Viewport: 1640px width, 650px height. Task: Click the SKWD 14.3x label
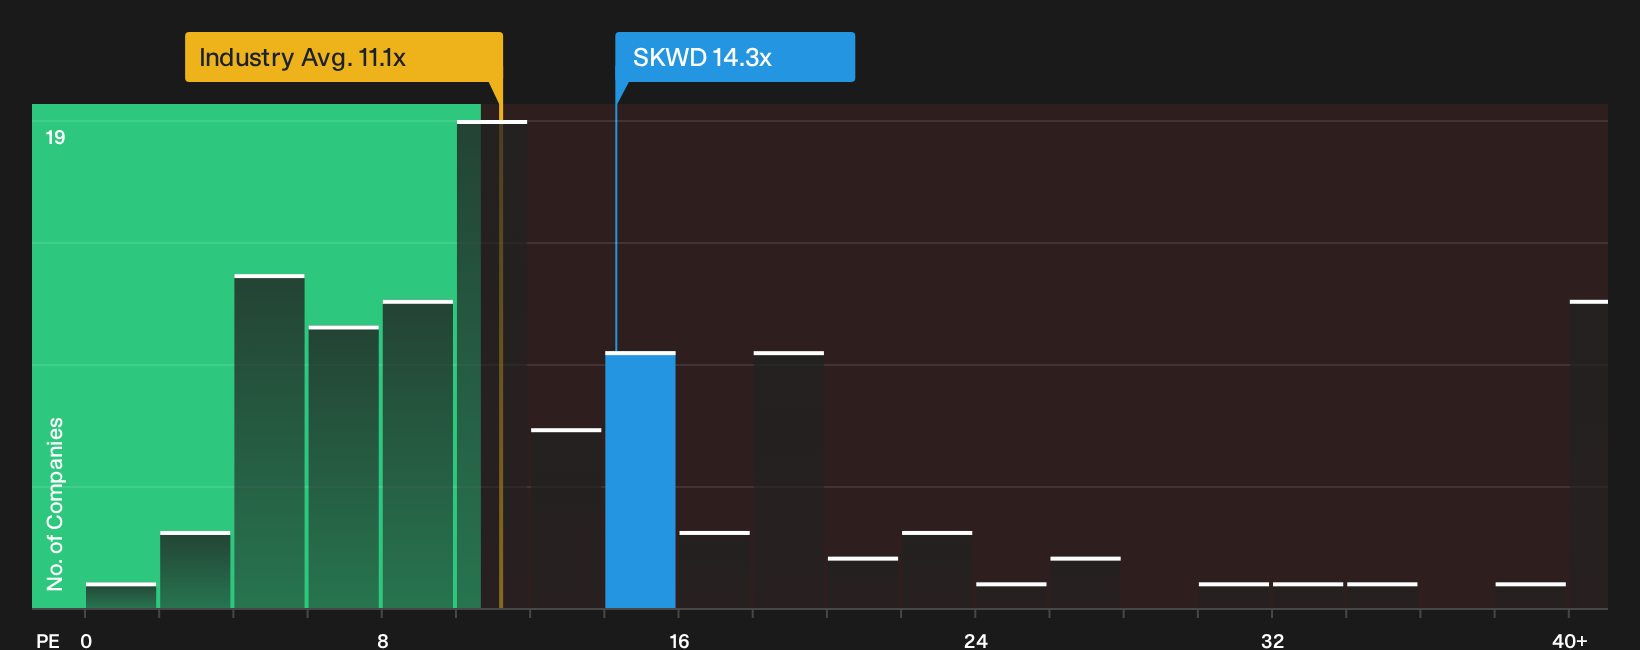coord(735,57)
